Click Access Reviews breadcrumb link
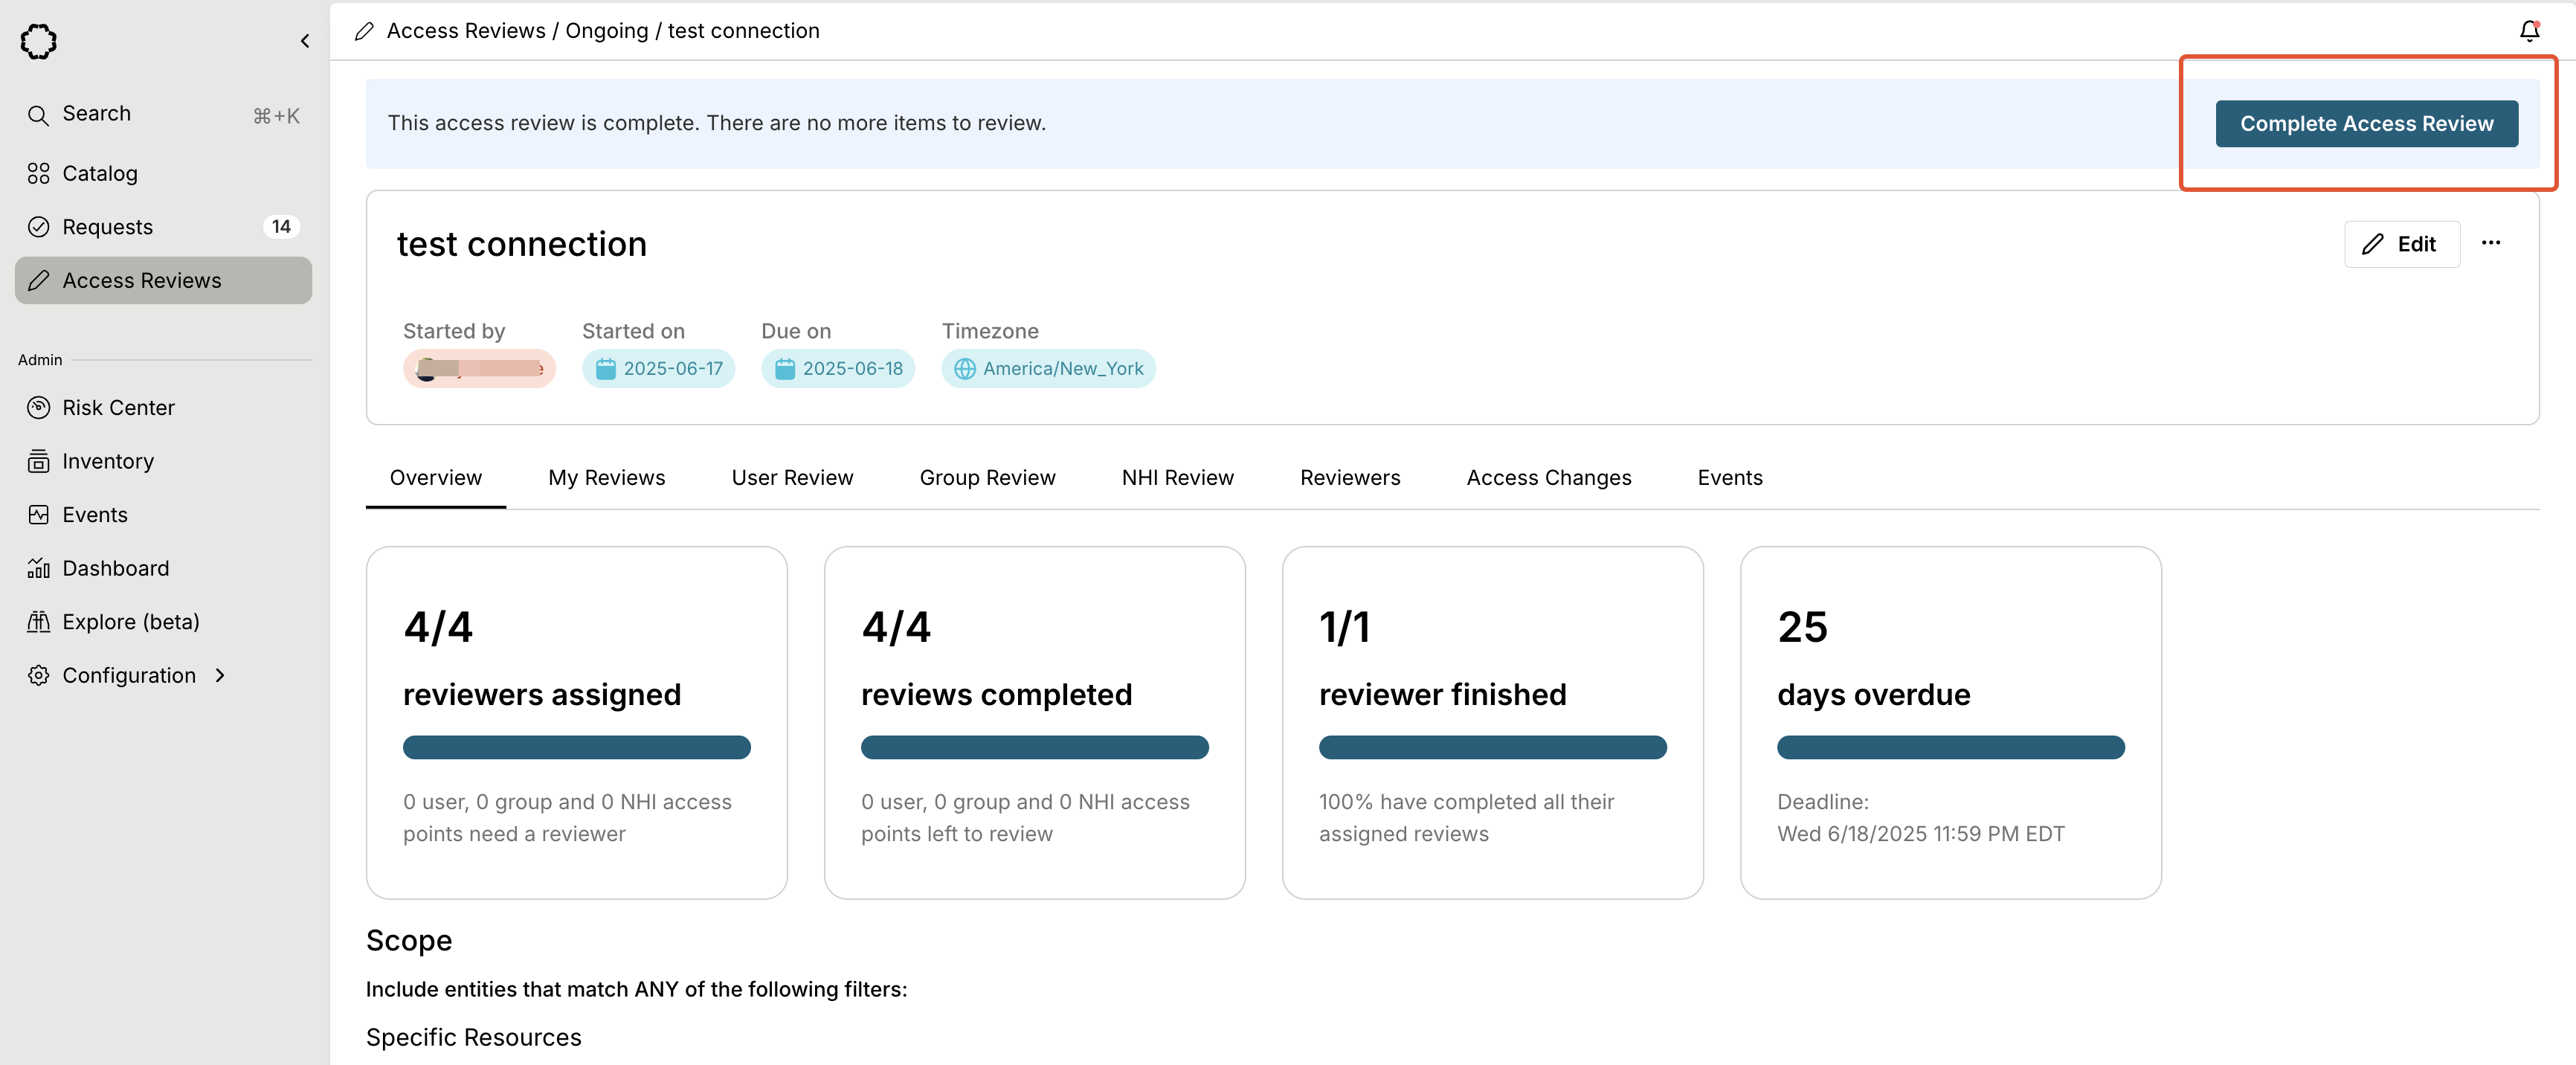 click(x=465, y=31)
